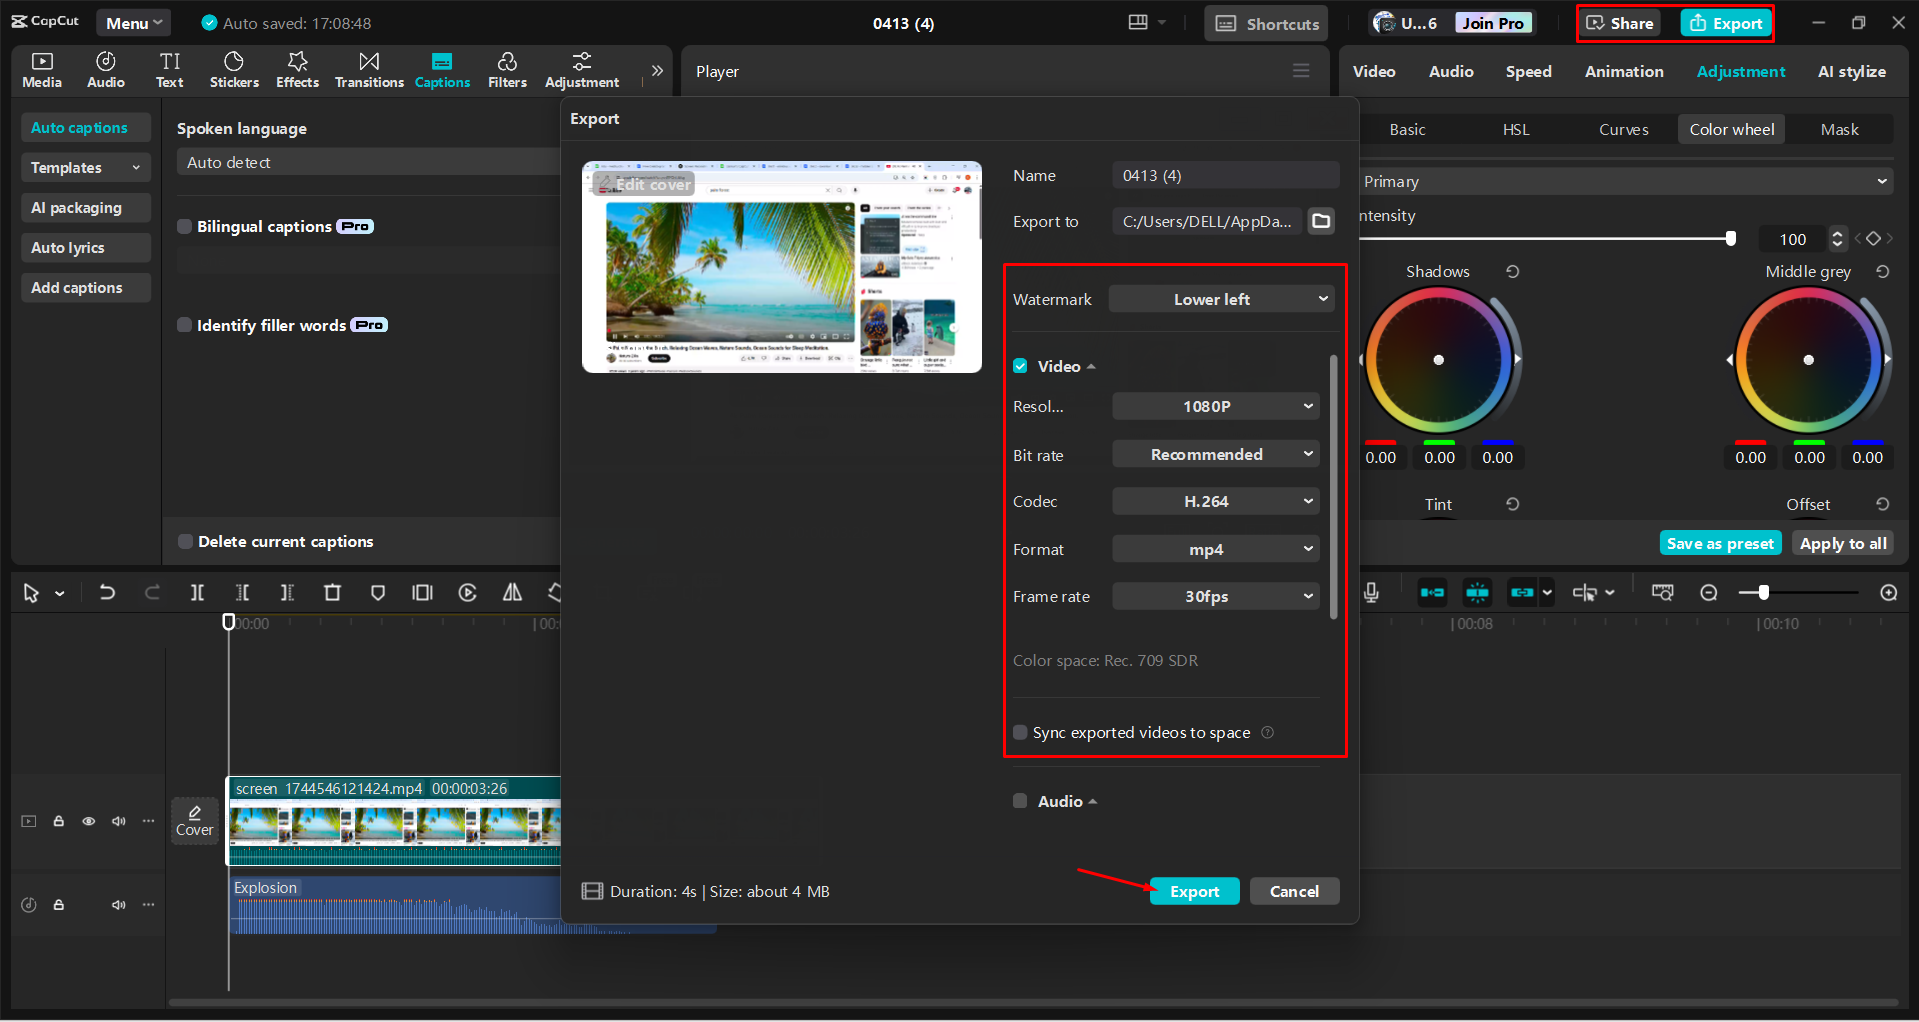Image resolution: width=1919 pixels, height=1022 pixels.
Task: Click the Intensity slider handle
Action: (x=1730, y=238)
